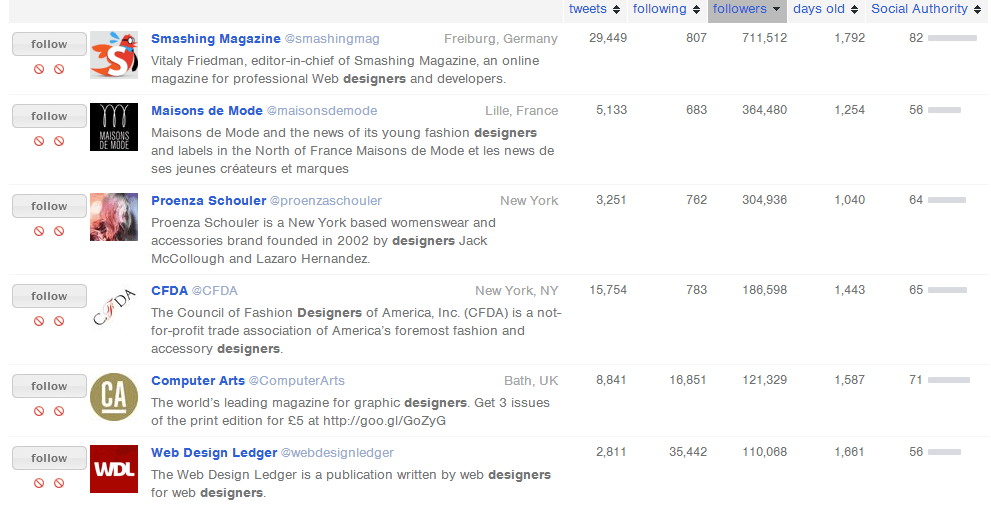
Task: Click second block icon in Web Design Ledger row
Action: click(59, 483)
